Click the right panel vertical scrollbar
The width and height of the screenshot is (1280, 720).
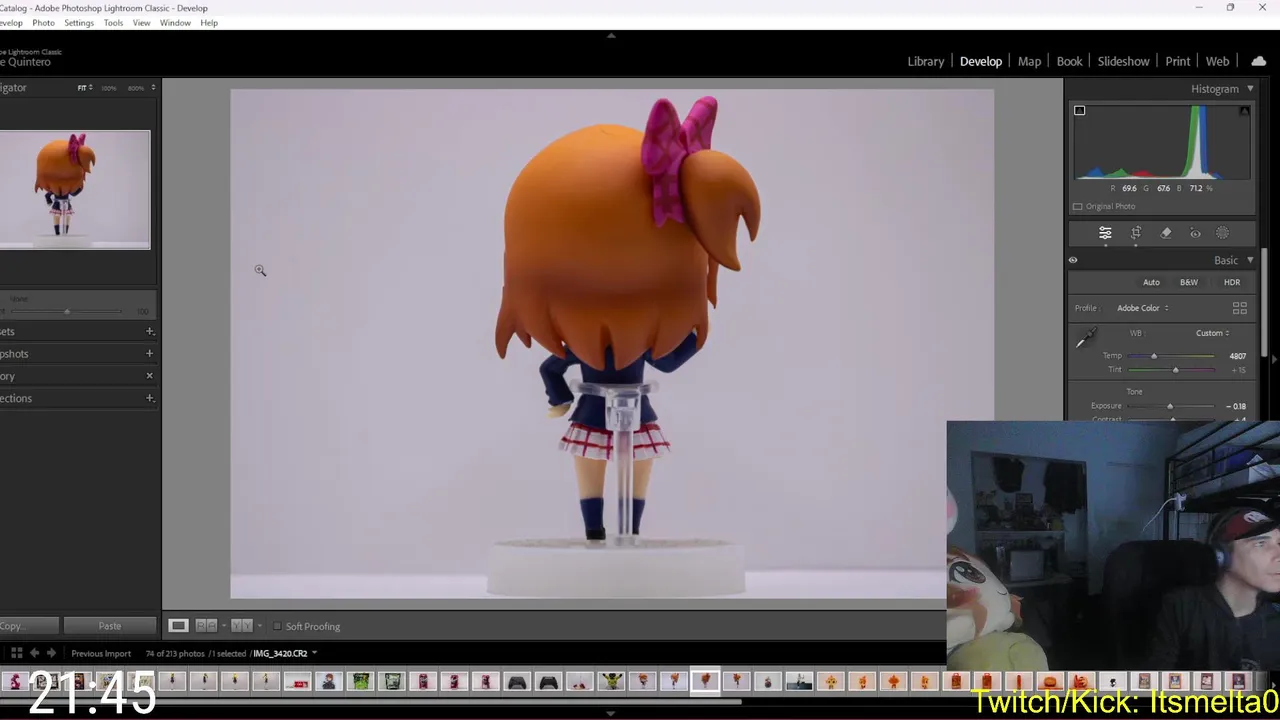pos(1266,301)
